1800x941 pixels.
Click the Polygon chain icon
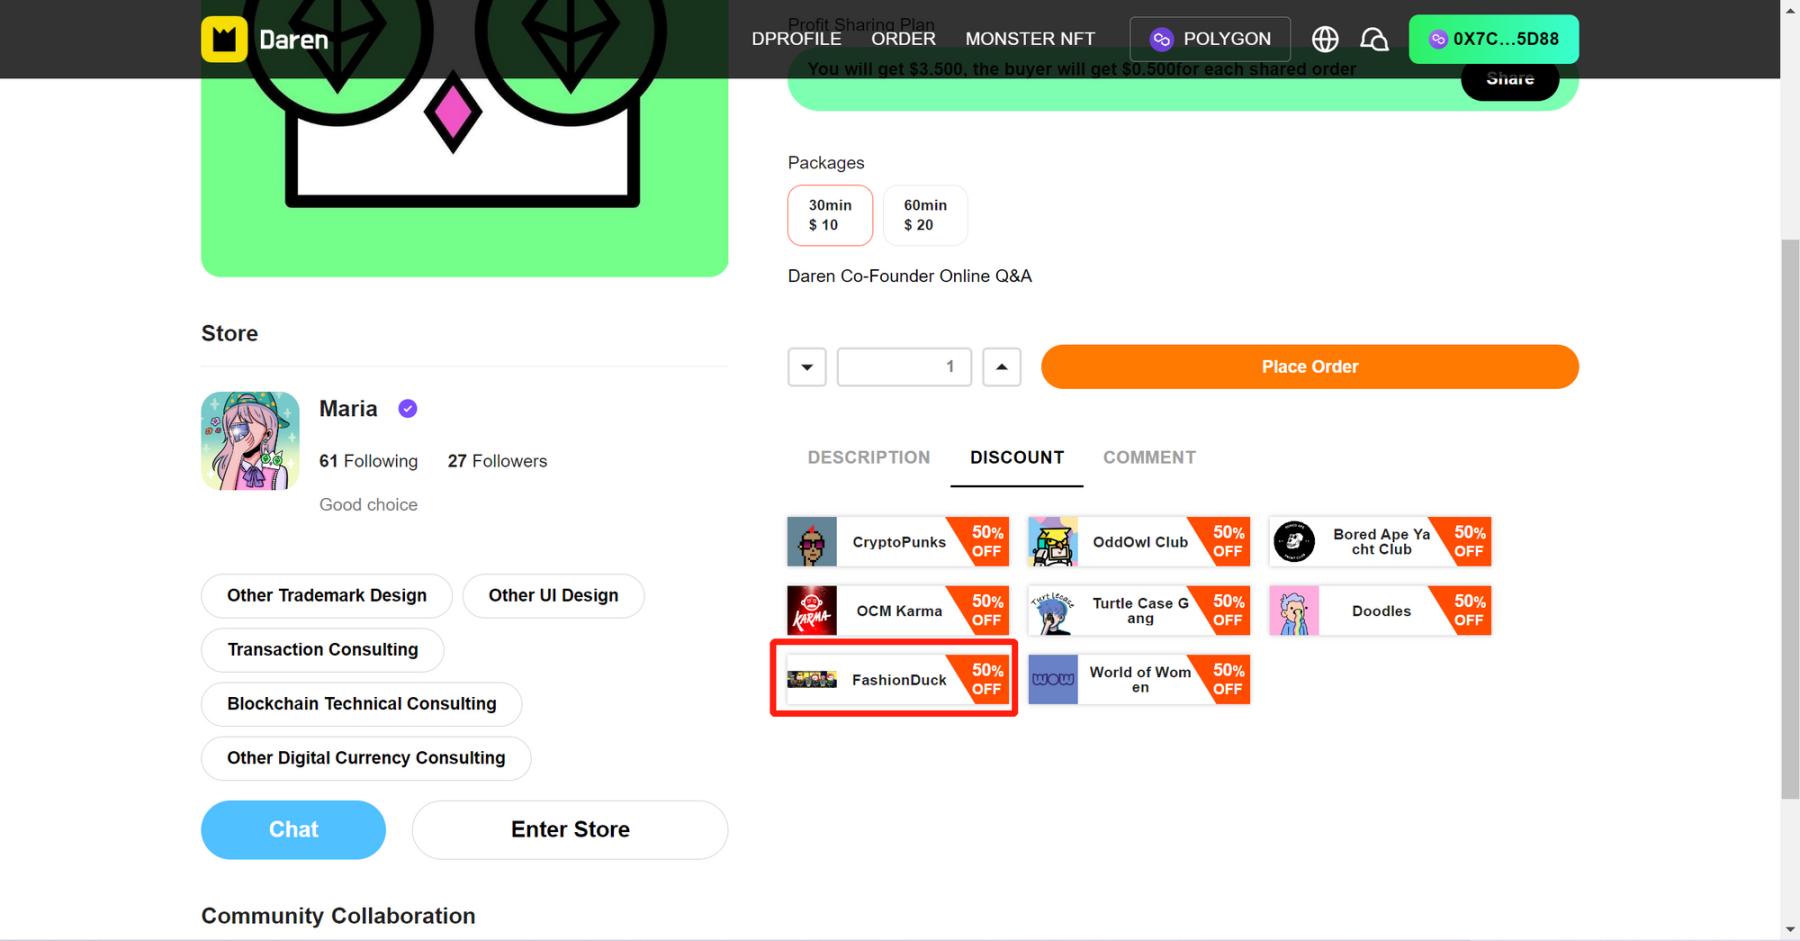1161,39
